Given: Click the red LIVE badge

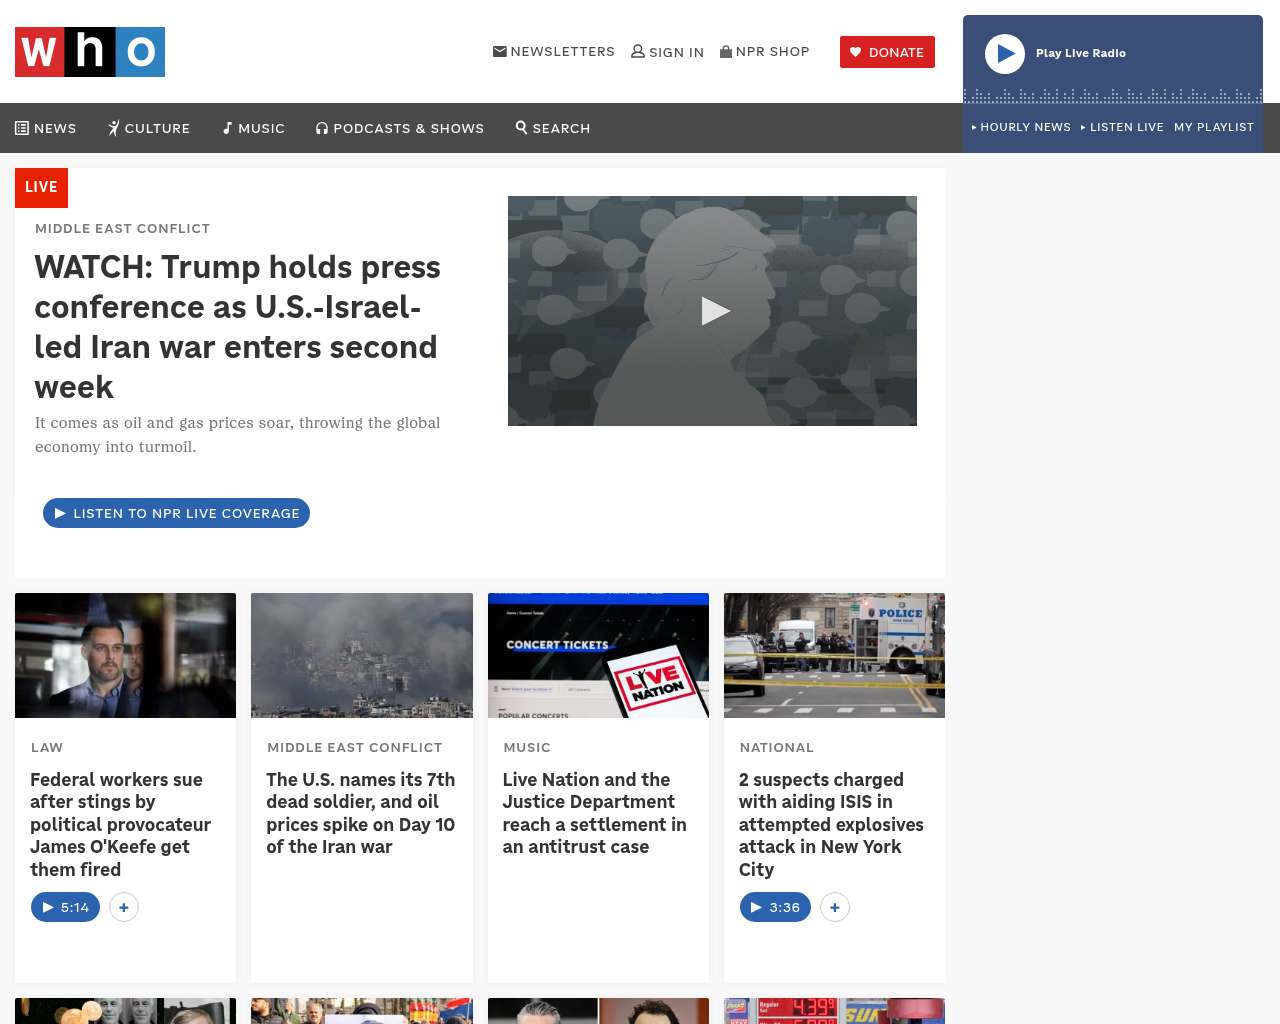Looking at the screenshot, I should point(41,187).
